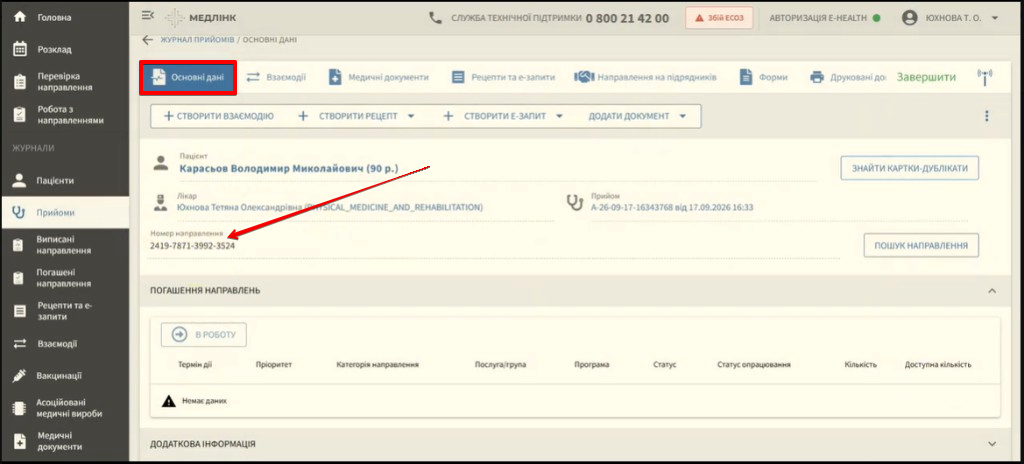The height and width of the screenshot is (464, 1024).
Task: Open Розклад calendar icon
Action: (20, 49)
